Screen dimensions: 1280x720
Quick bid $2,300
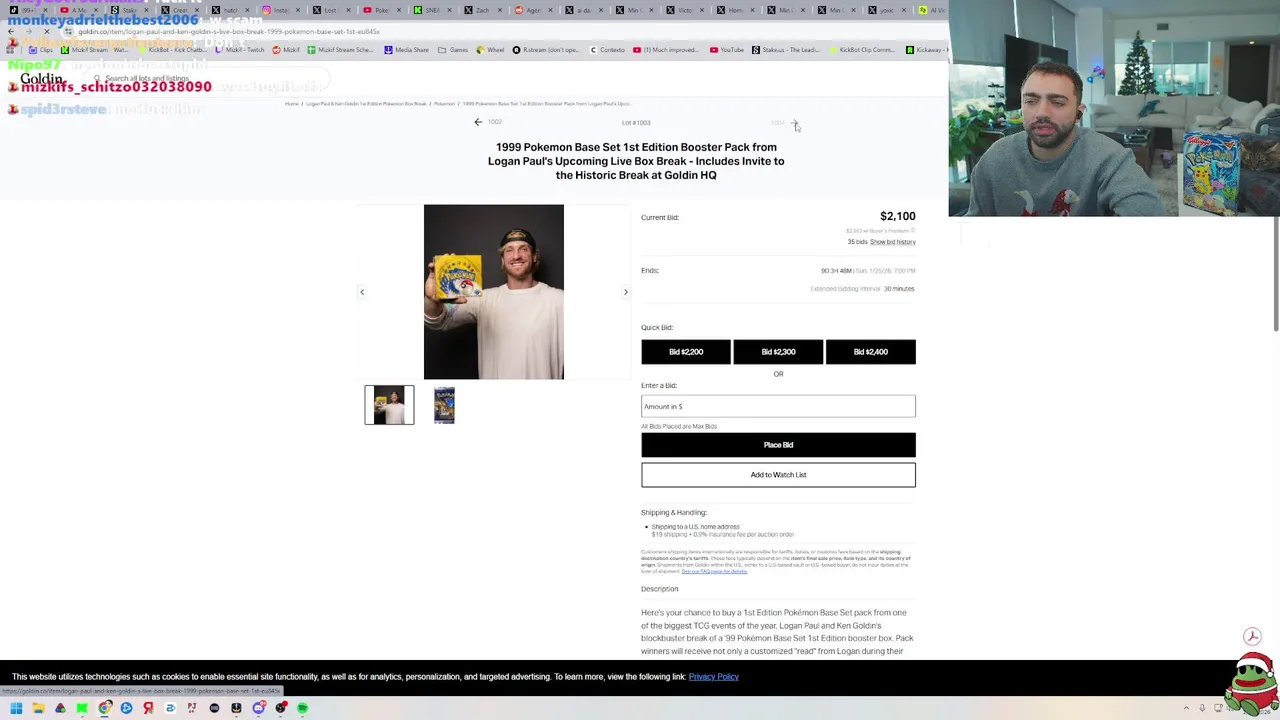pos(778,352)
